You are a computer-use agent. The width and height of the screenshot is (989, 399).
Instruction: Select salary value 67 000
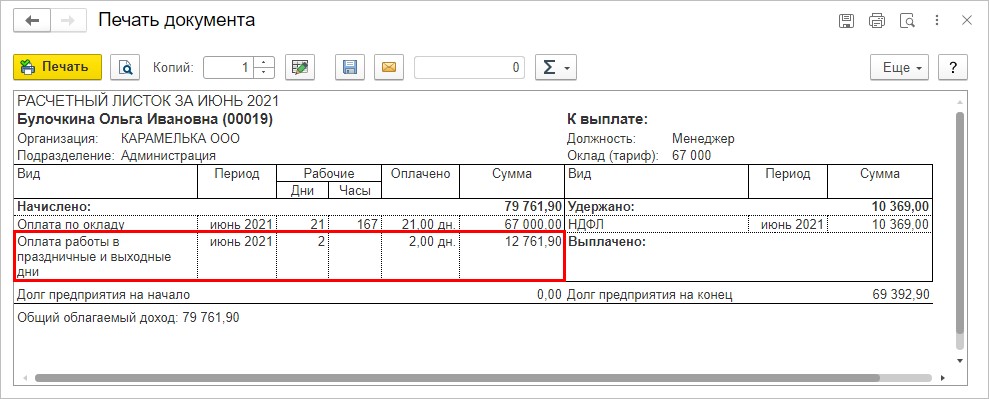(x=692, y=155)
